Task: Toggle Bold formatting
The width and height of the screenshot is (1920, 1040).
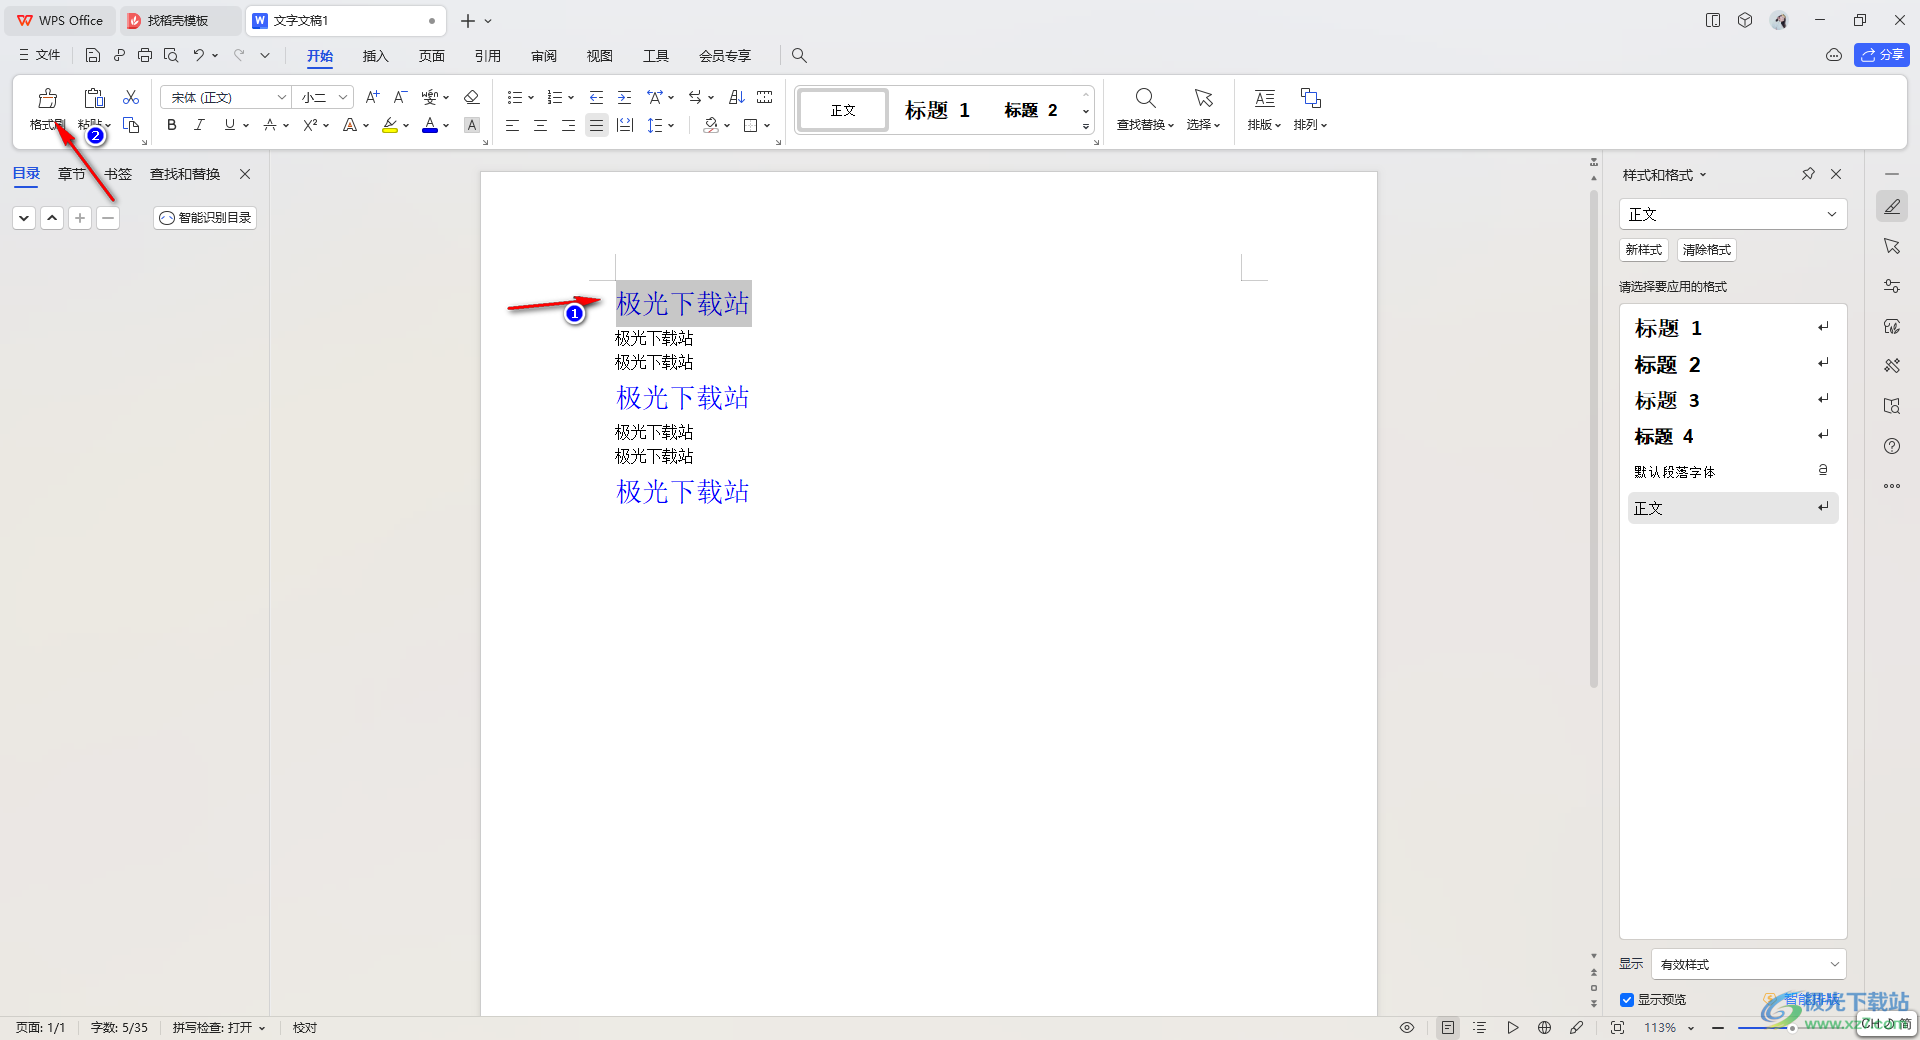Action: (x=172, y=125)
